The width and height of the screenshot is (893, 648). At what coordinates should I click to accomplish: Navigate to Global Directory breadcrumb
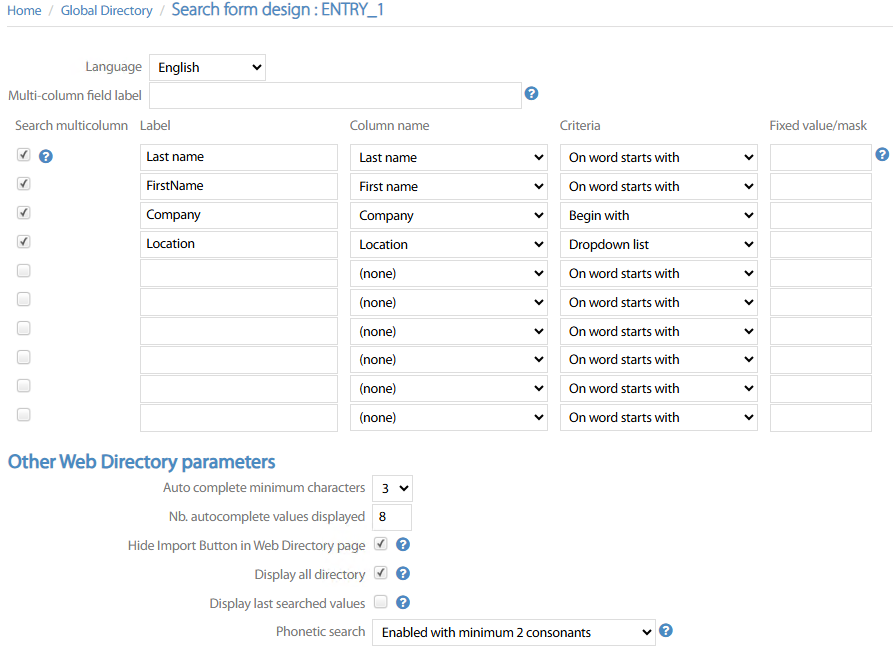click(106, 11)
